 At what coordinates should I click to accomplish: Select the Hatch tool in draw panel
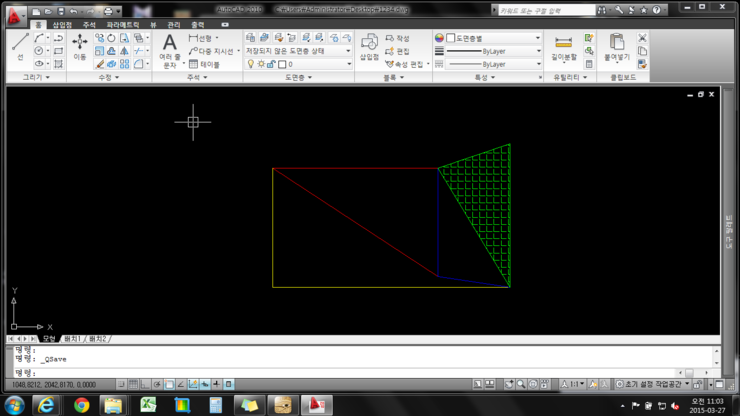[59, 63]
